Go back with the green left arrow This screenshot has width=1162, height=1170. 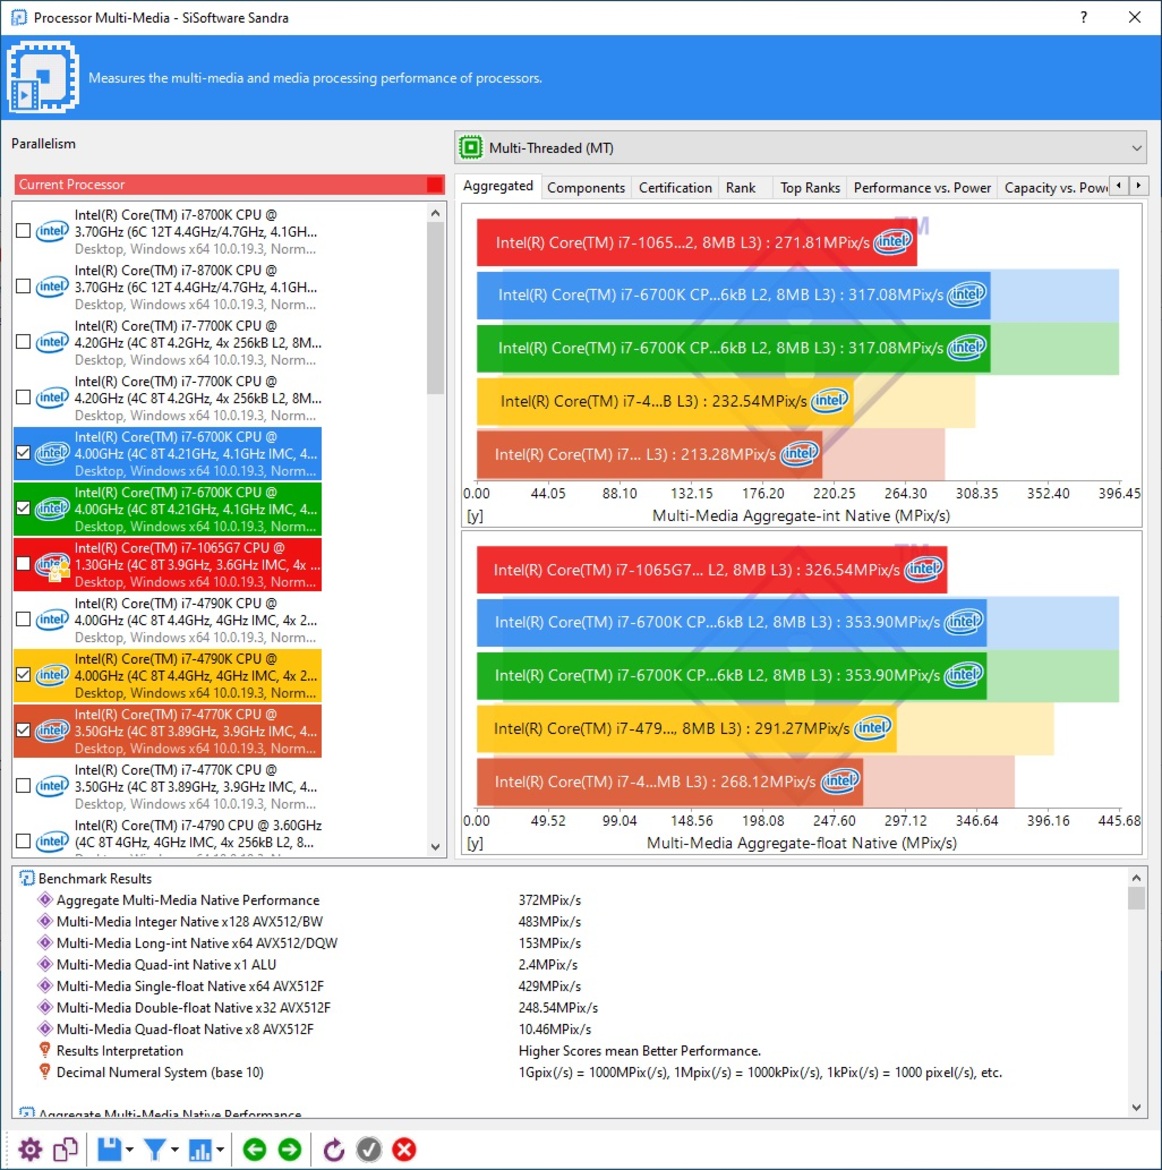[x=254, y=1149]
